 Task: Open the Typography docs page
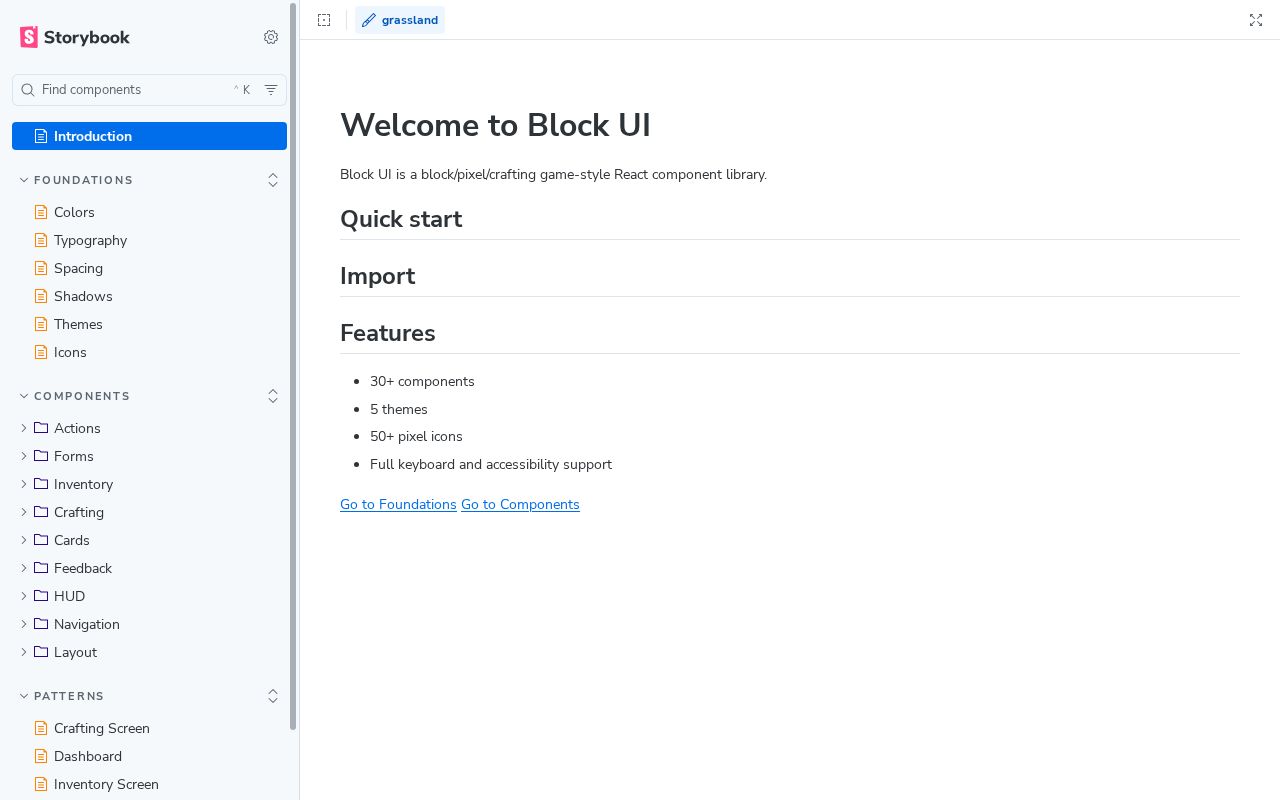149,240
